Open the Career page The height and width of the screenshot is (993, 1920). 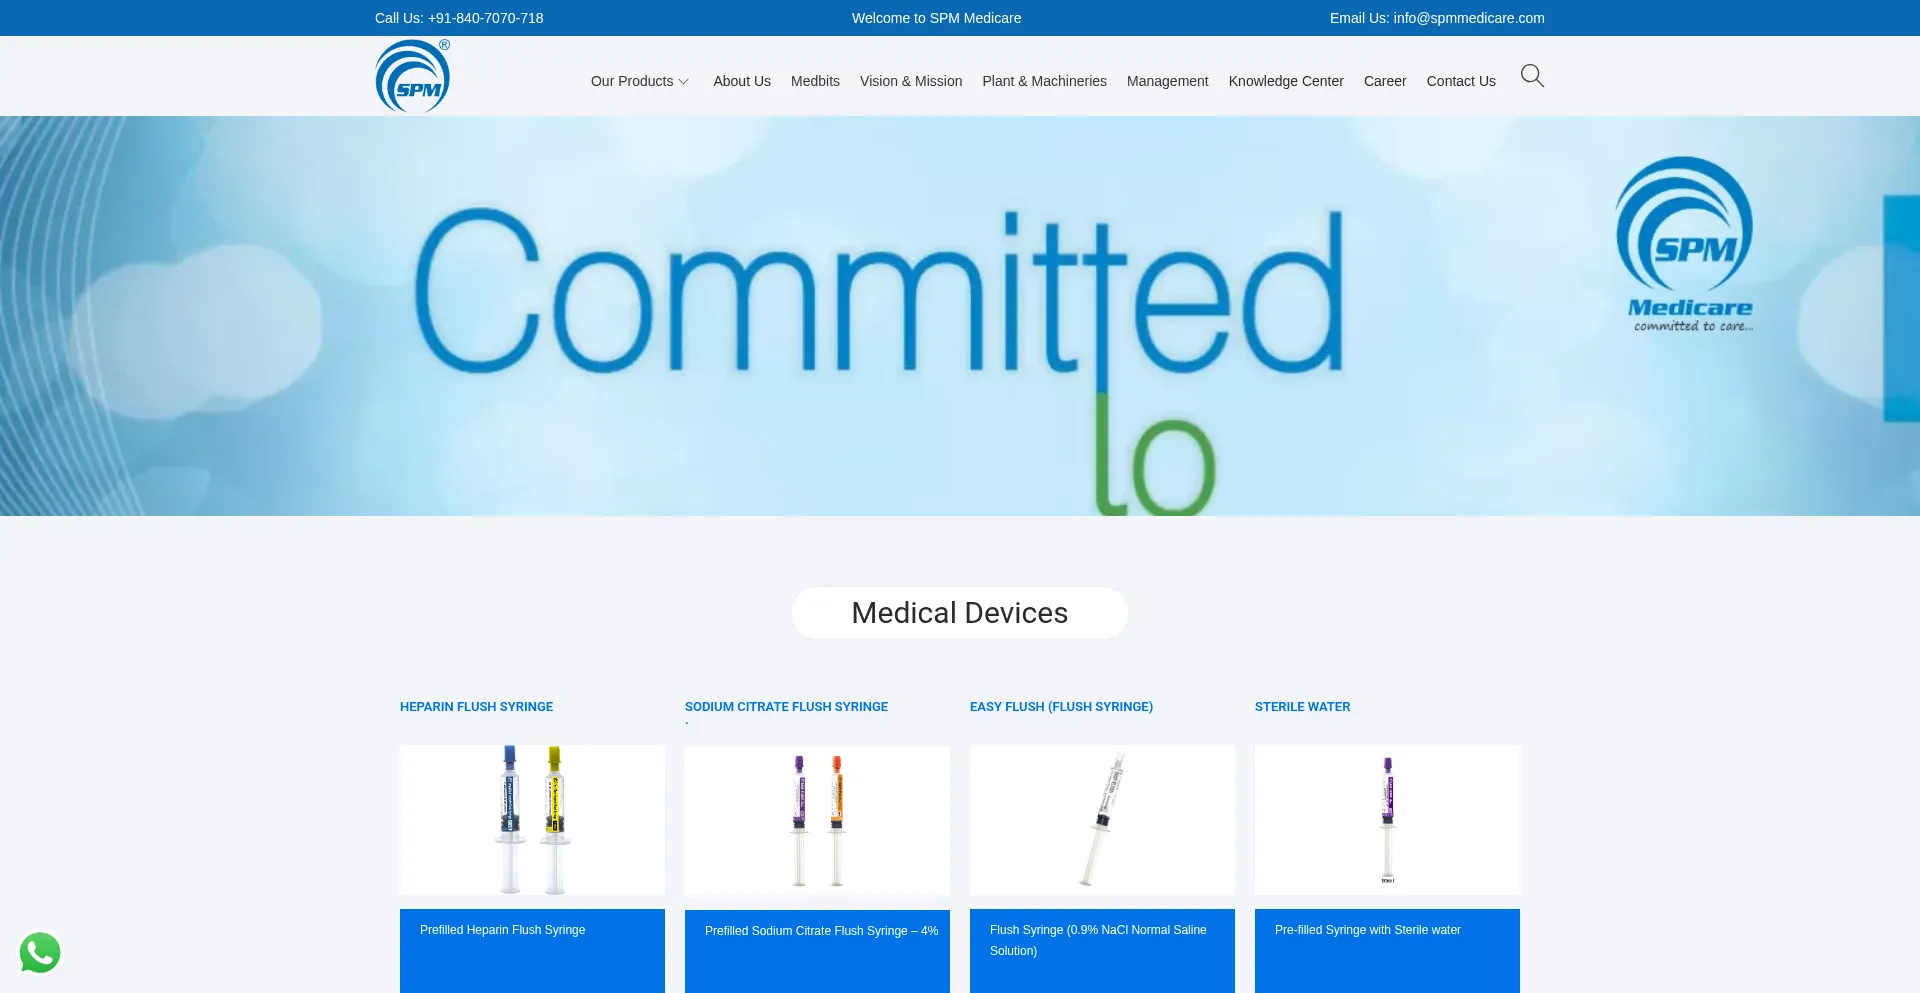coord(1385,81)
